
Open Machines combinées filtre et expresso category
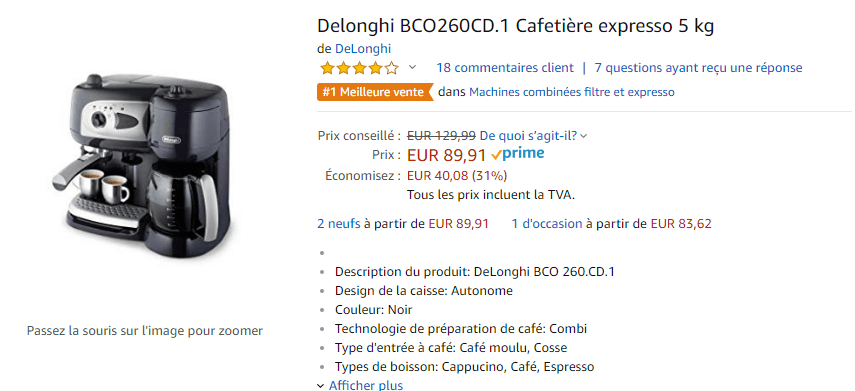(571, 92)
